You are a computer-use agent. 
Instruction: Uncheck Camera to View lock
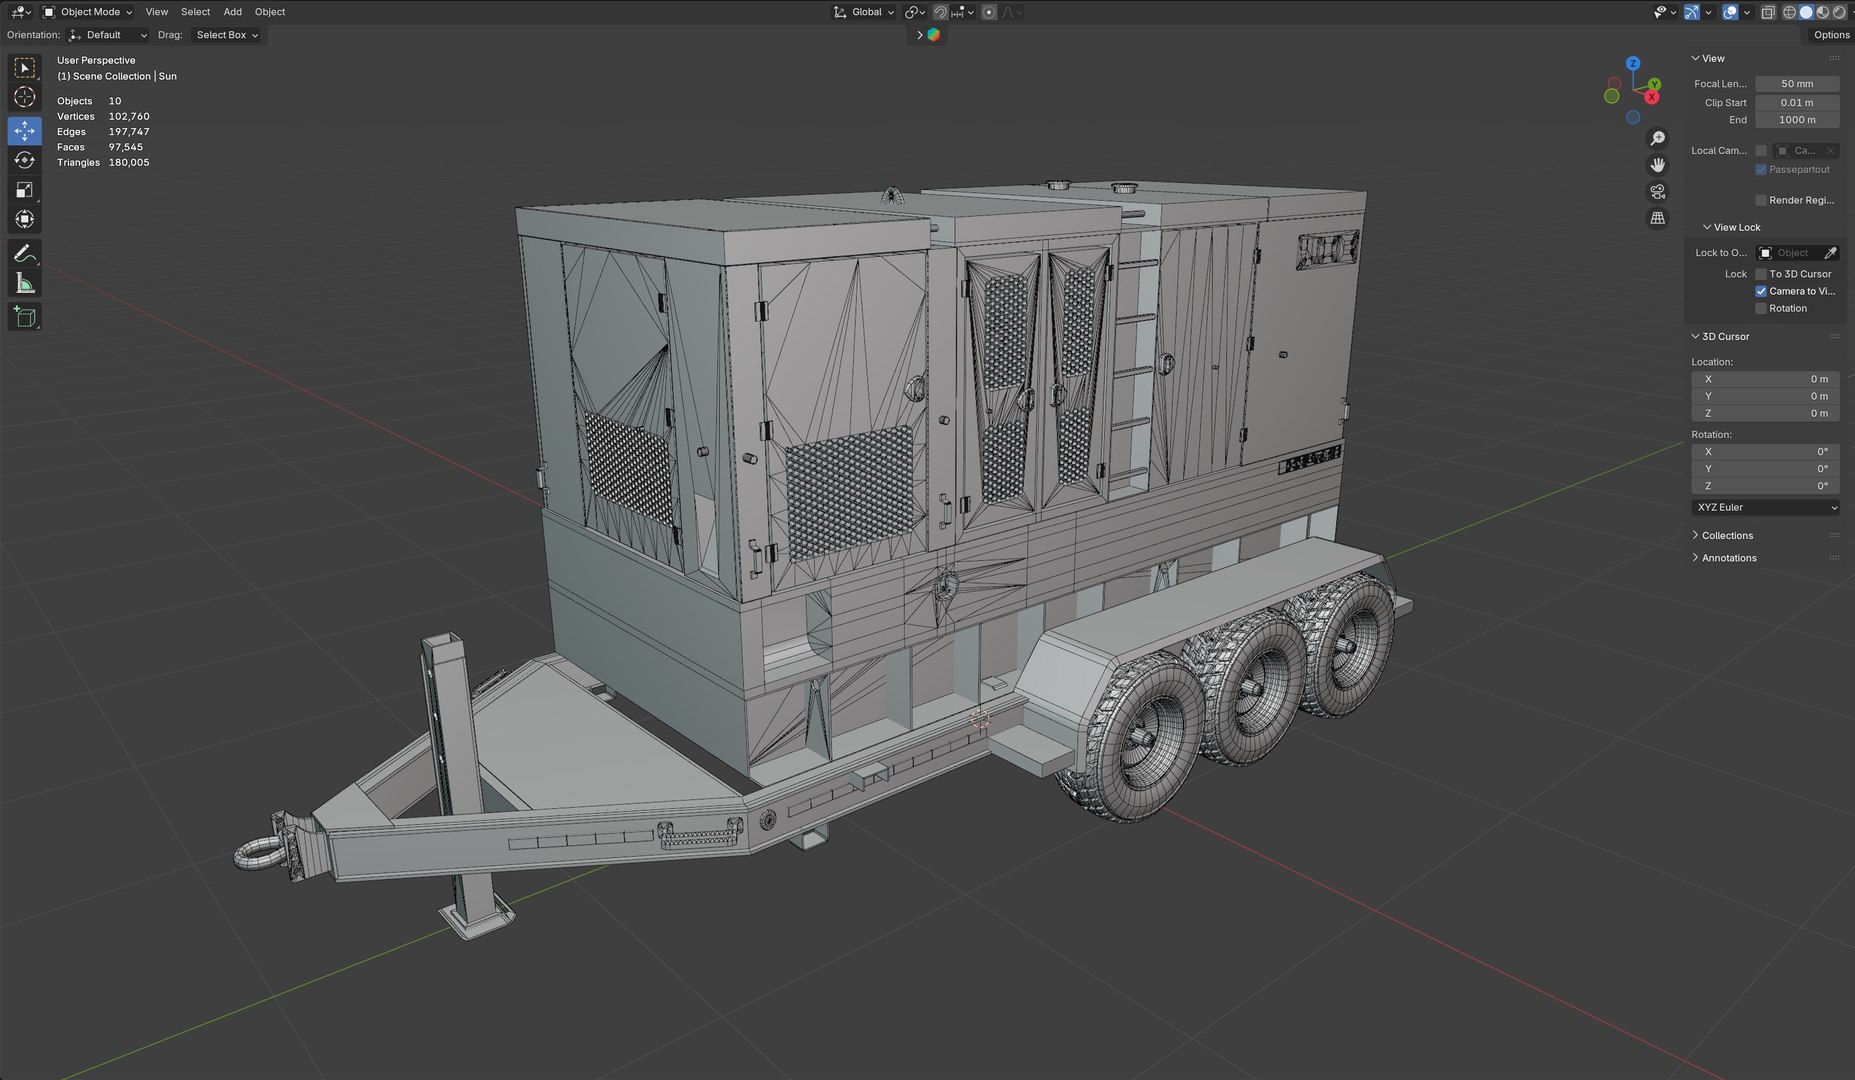pyautogui.click(x=1761, y=291)
